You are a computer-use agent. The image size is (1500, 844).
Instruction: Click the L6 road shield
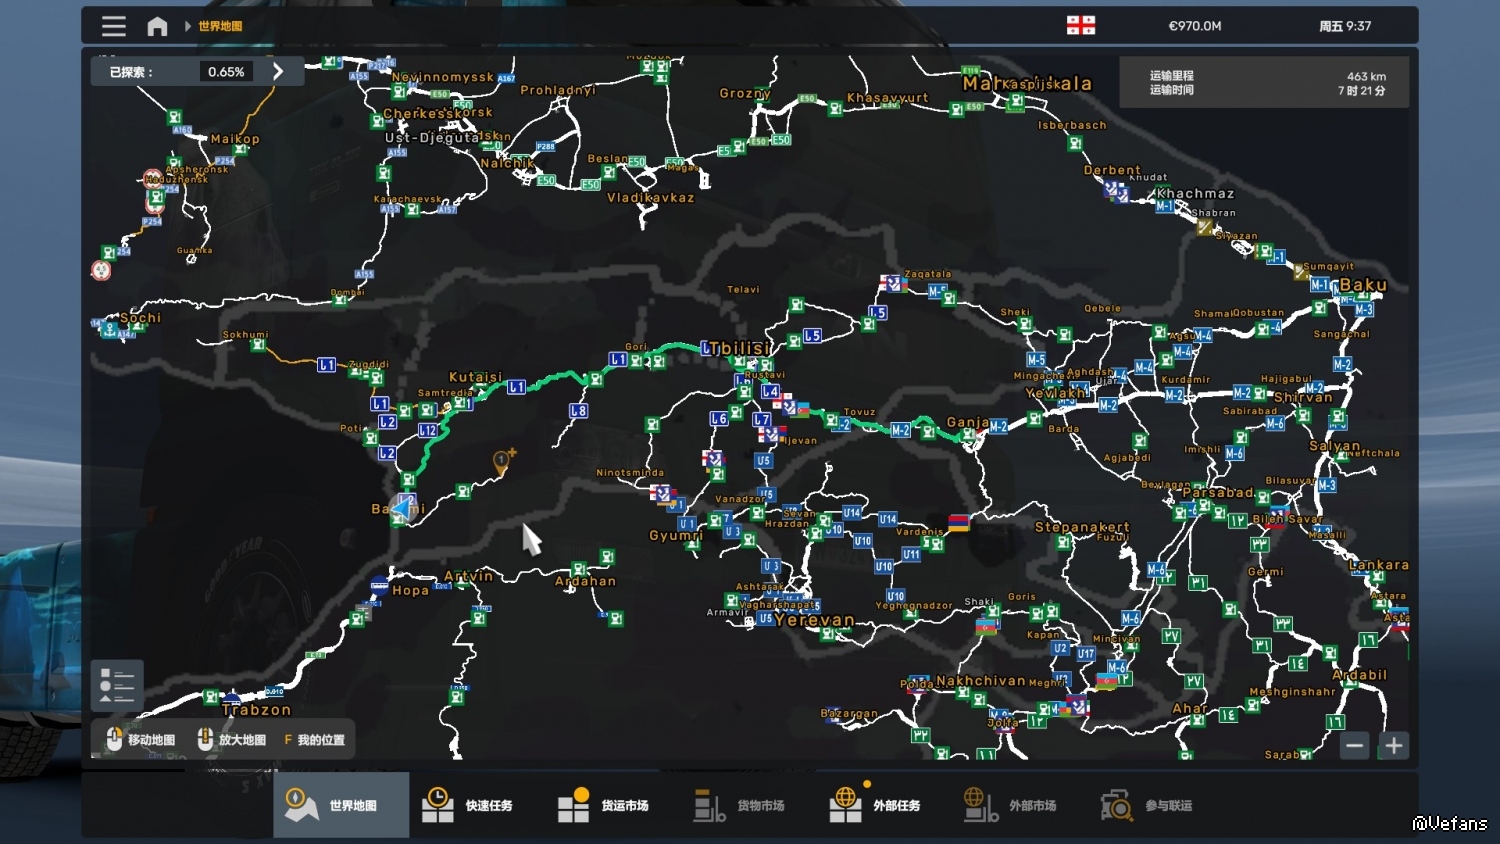[719, 419]
